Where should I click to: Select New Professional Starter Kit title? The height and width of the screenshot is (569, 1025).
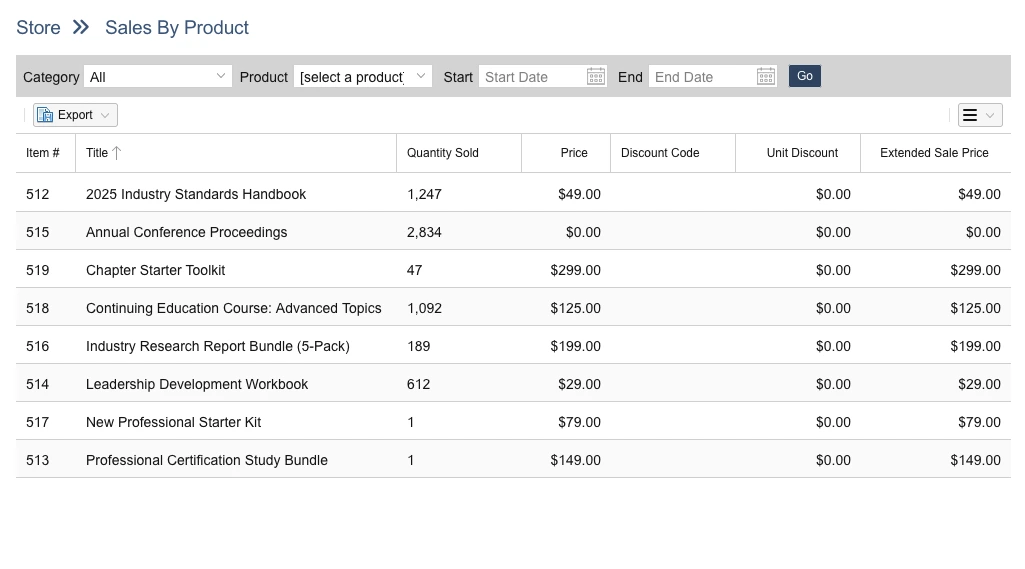173,422
